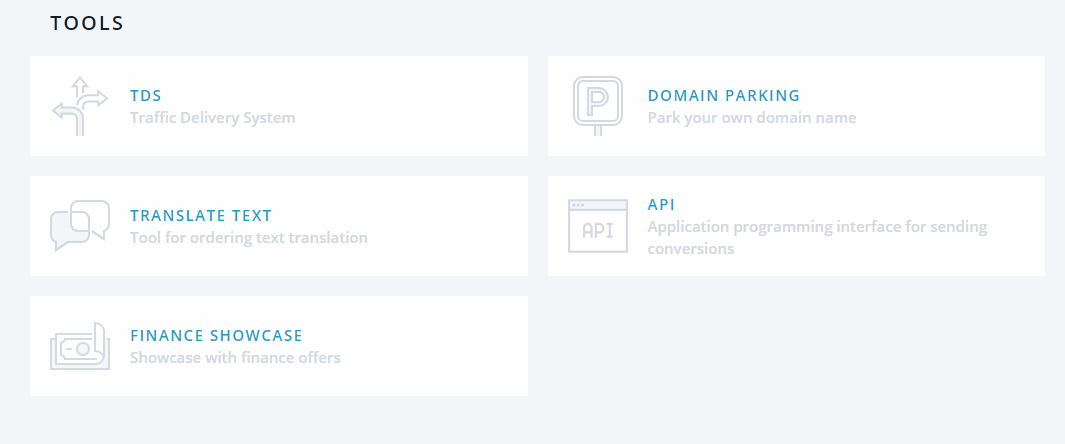Viewport: 1065px width, 444px height.
Task: Click the Finance Showcase money icon
Action: click(x=80, y=346)
